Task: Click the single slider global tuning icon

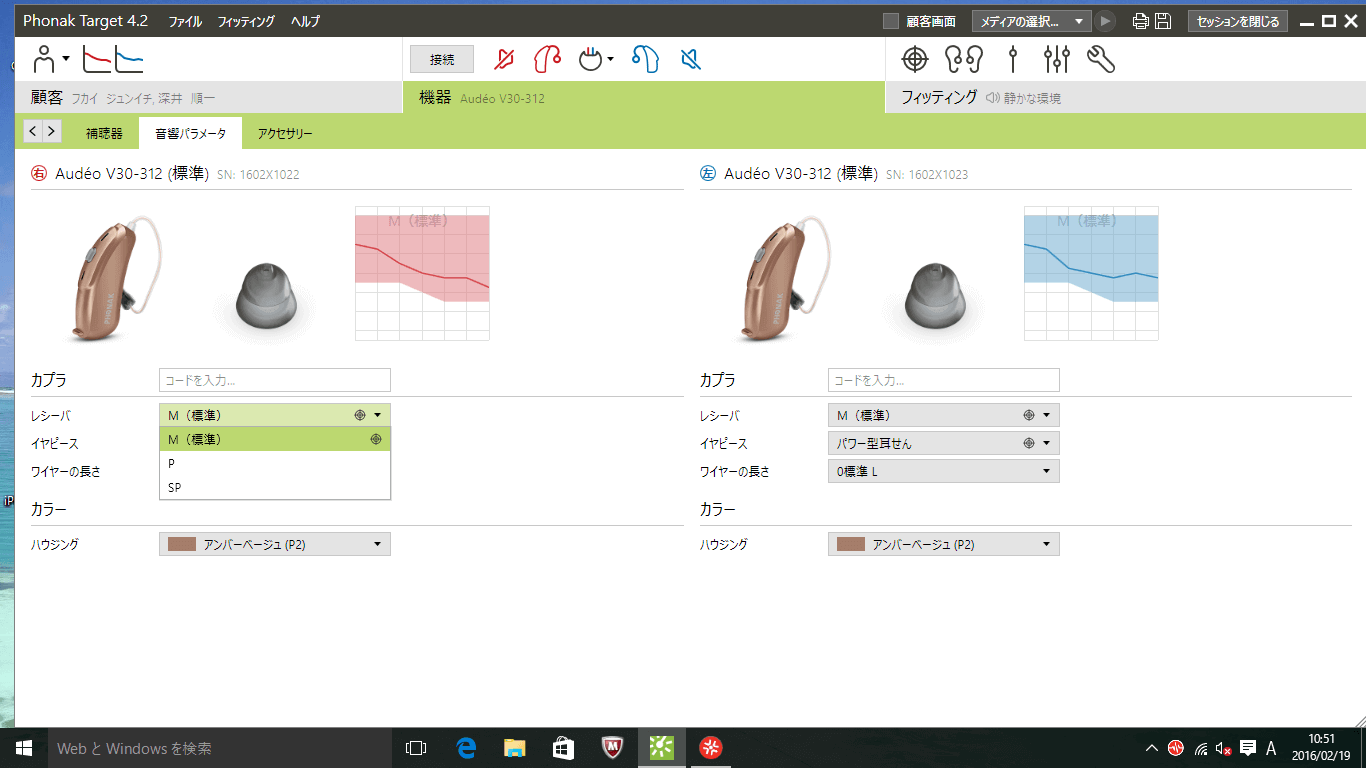Action: (1013, 60)
